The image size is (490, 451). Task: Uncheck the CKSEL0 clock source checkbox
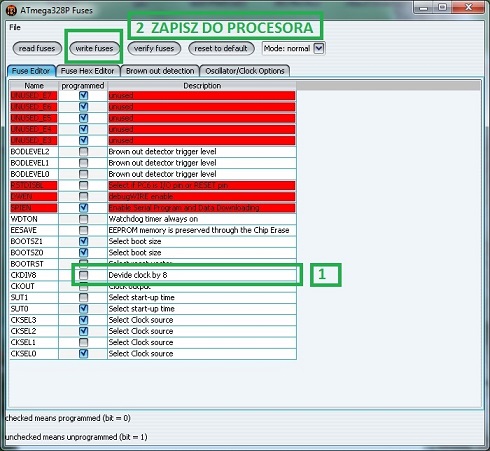pos(83,353)
